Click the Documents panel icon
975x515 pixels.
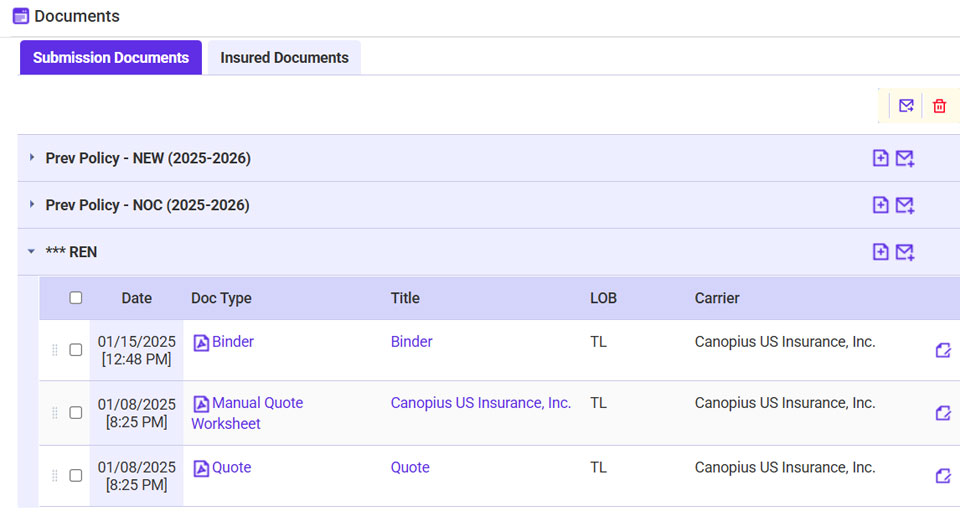(x=21, y=16)
